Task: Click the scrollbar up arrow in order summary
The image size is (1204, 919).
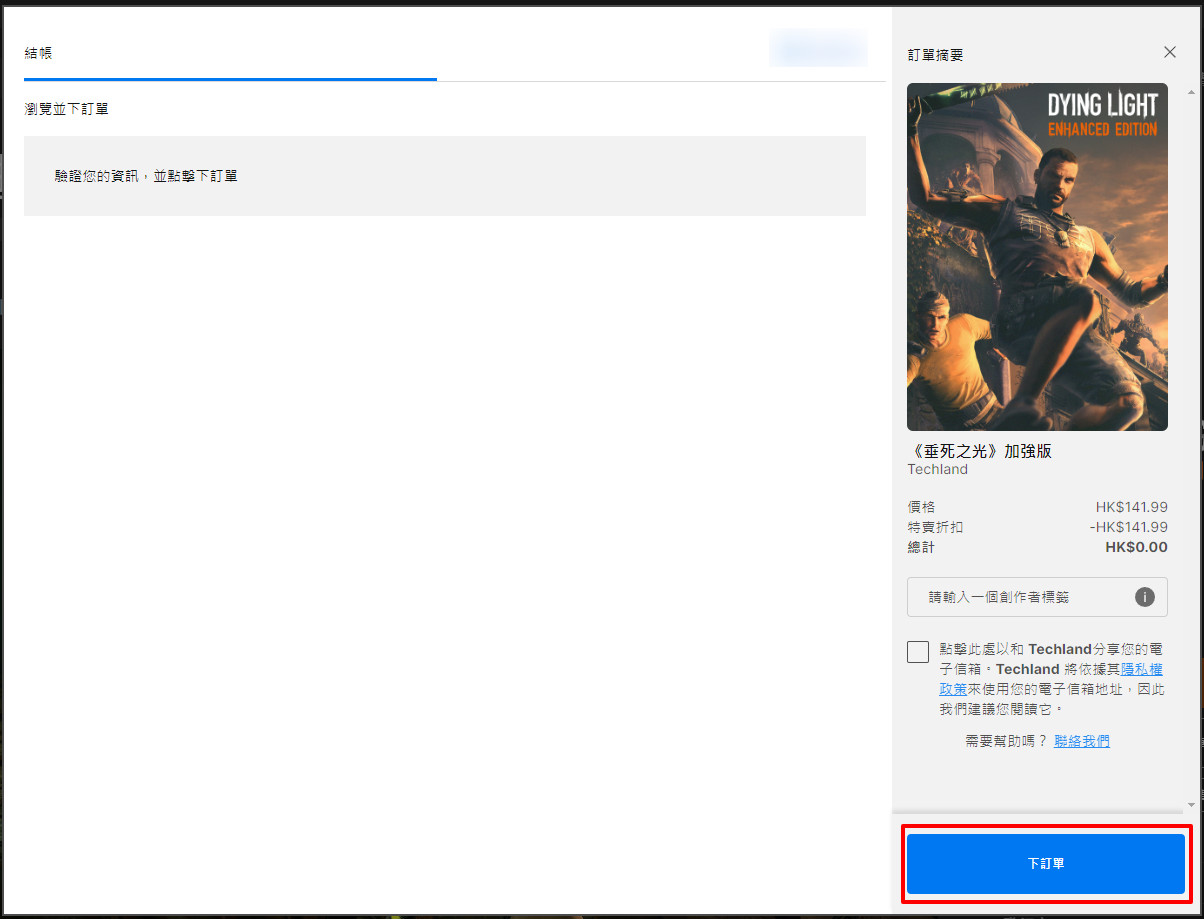Action: [1191, 93]
